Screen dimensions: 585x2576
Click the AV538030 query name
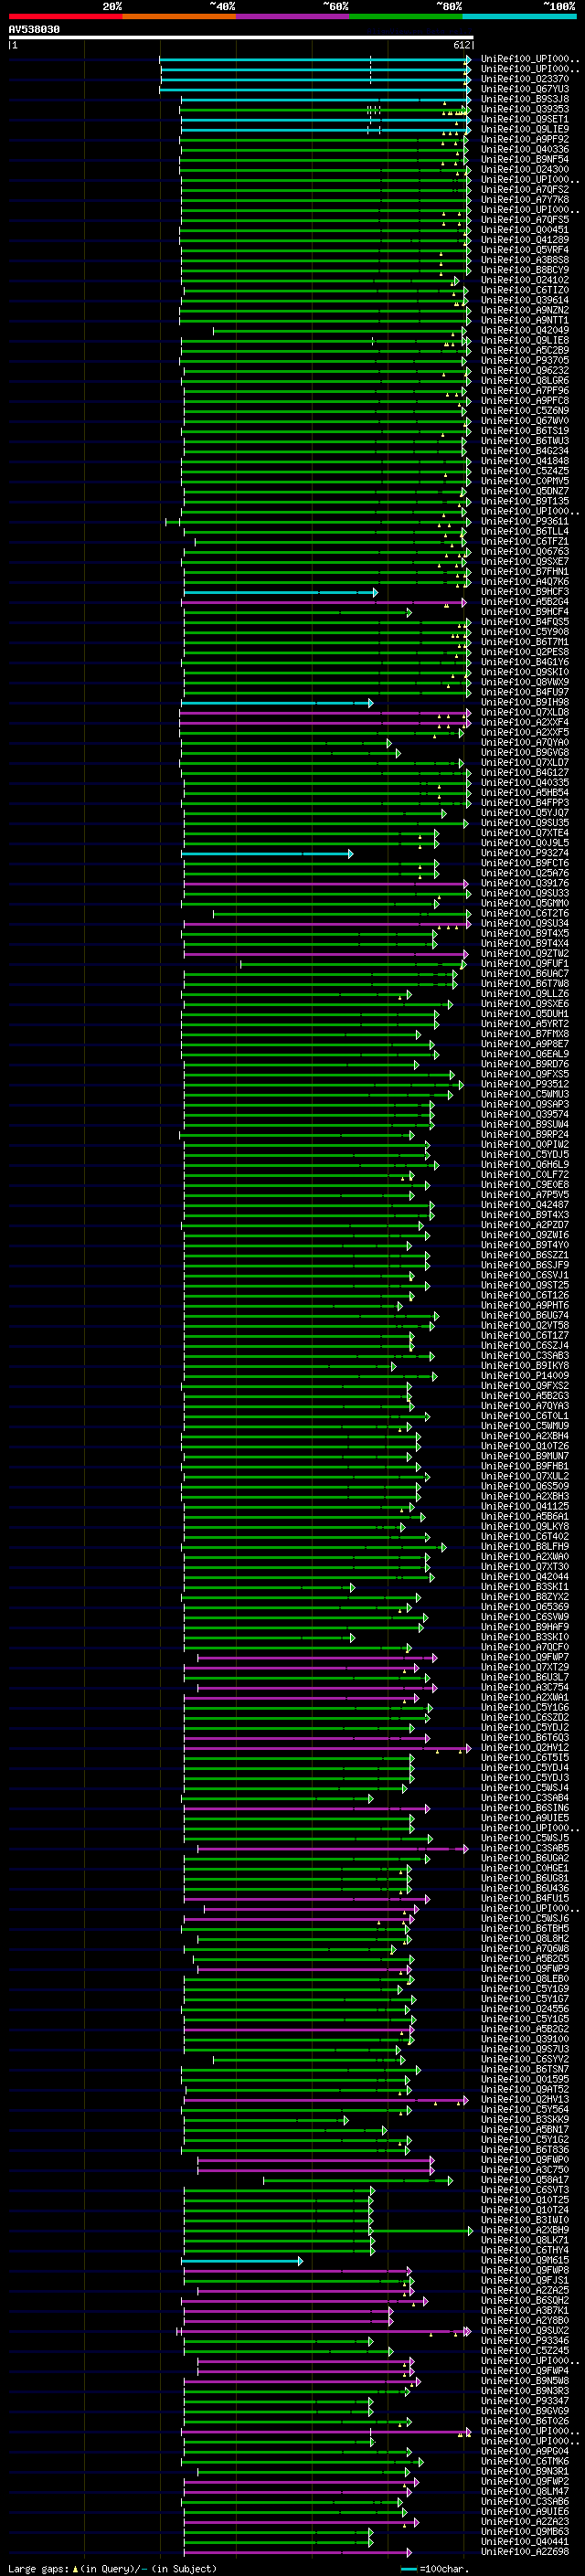(34, 30)
